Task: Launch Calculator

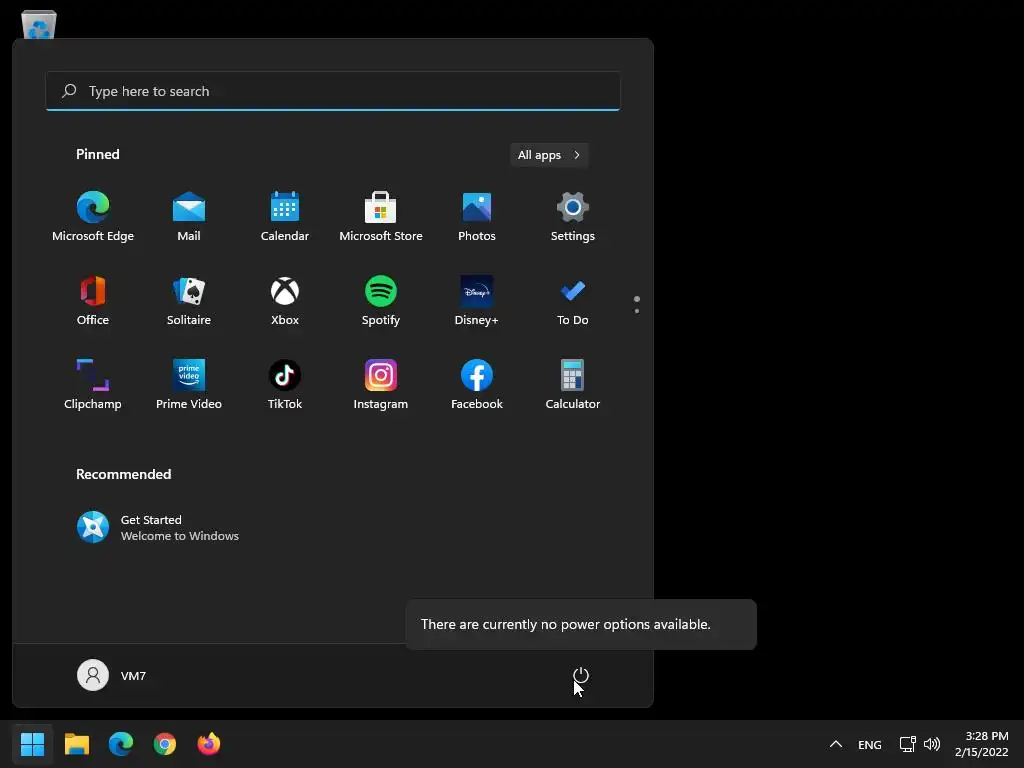Action: tap(573, 385)
